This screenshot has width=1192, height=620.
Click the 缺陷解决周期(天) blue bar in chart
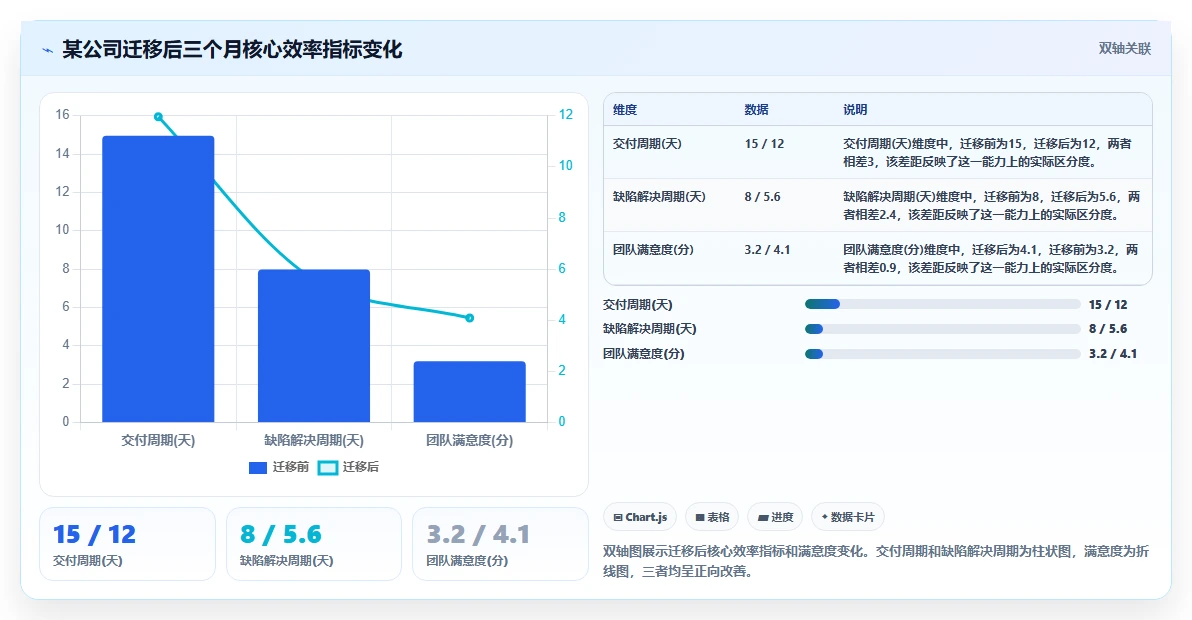[x=314, y=346]
